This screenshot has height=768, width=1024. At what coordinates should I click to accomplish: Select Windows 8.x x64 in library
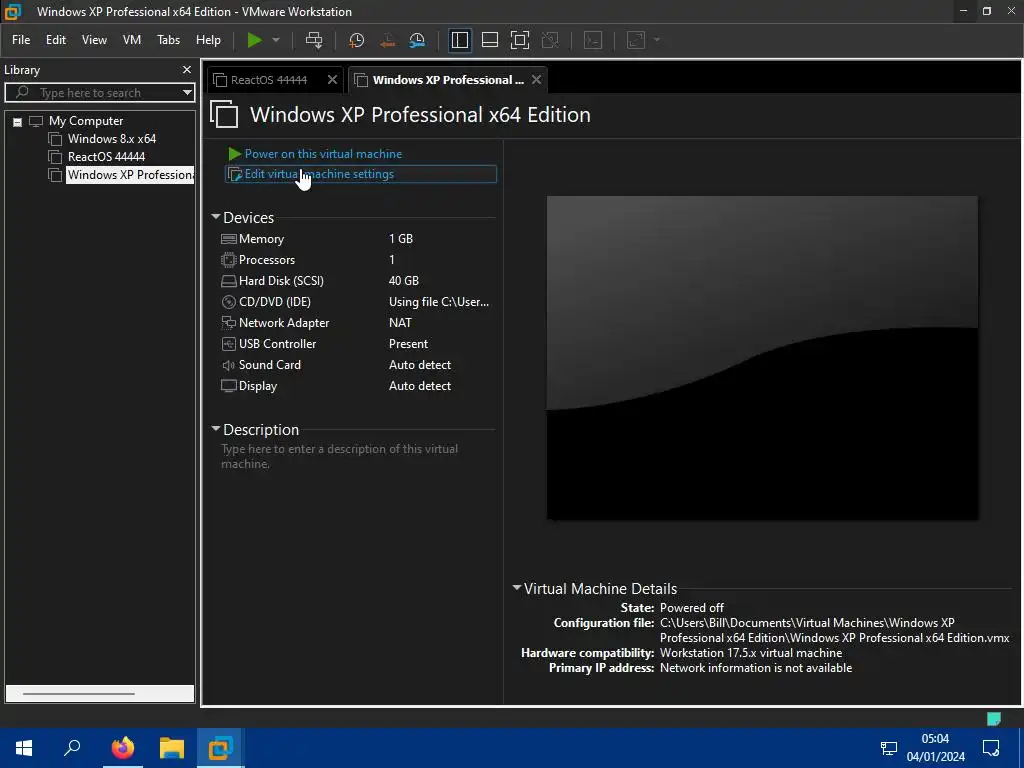coord(112,139)
